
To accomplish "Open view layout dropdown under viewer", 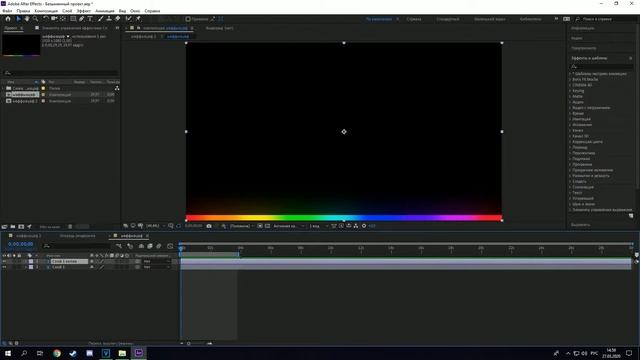I will pyautogui.click(x=319, y=226).
